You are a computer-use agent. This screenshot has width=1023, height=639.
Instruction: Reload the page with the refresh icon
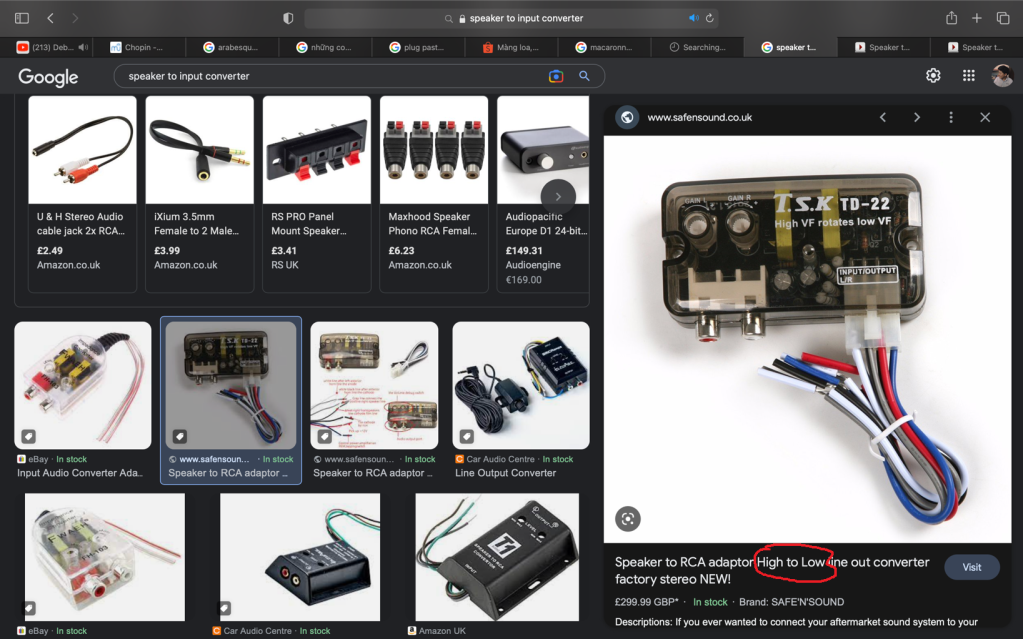click(x=710, y=18)
